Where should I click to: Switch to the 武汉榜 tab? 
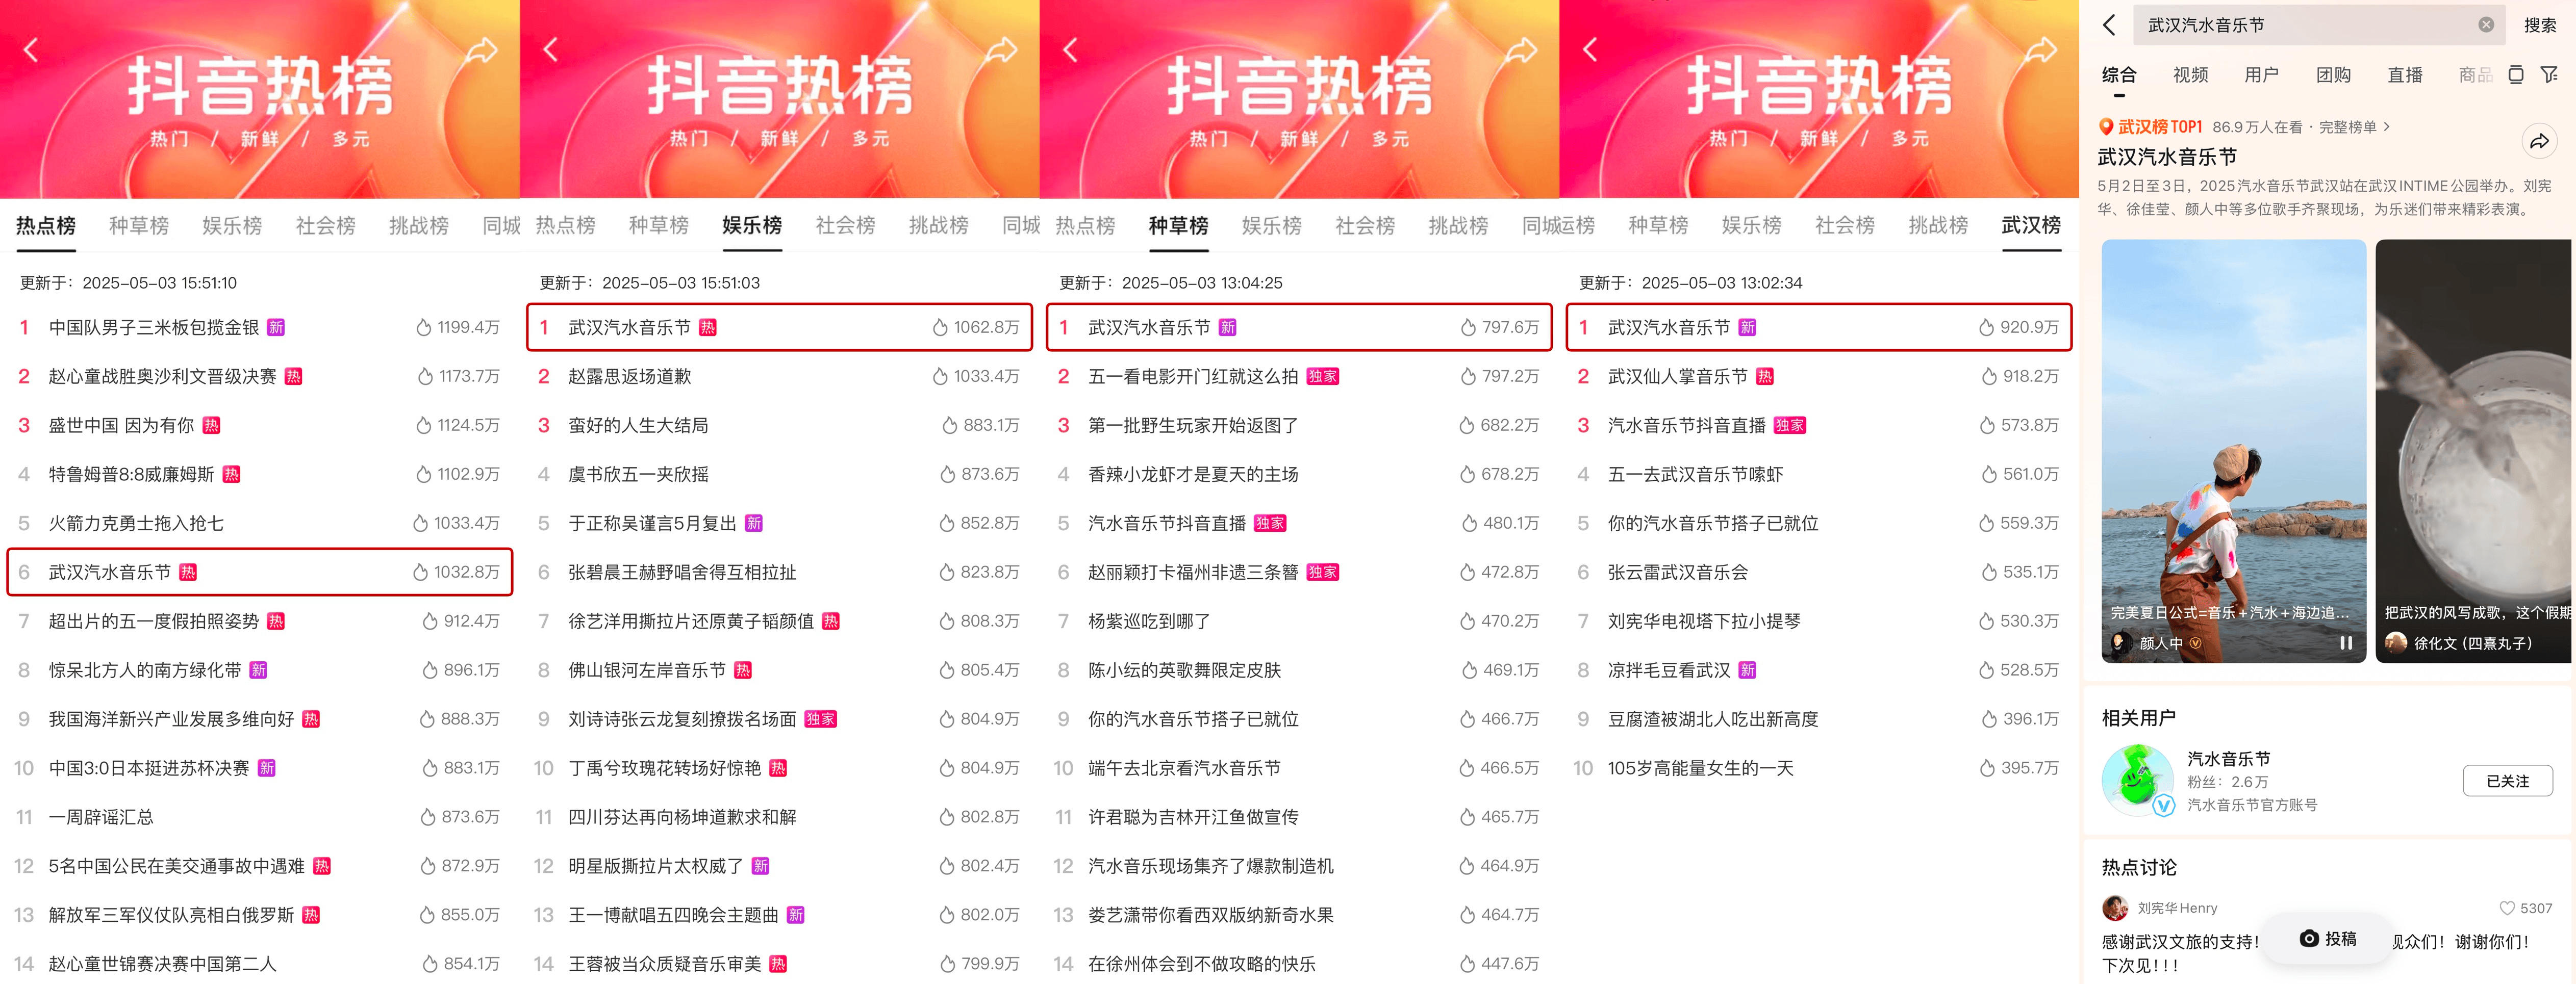coord(2031,226)
